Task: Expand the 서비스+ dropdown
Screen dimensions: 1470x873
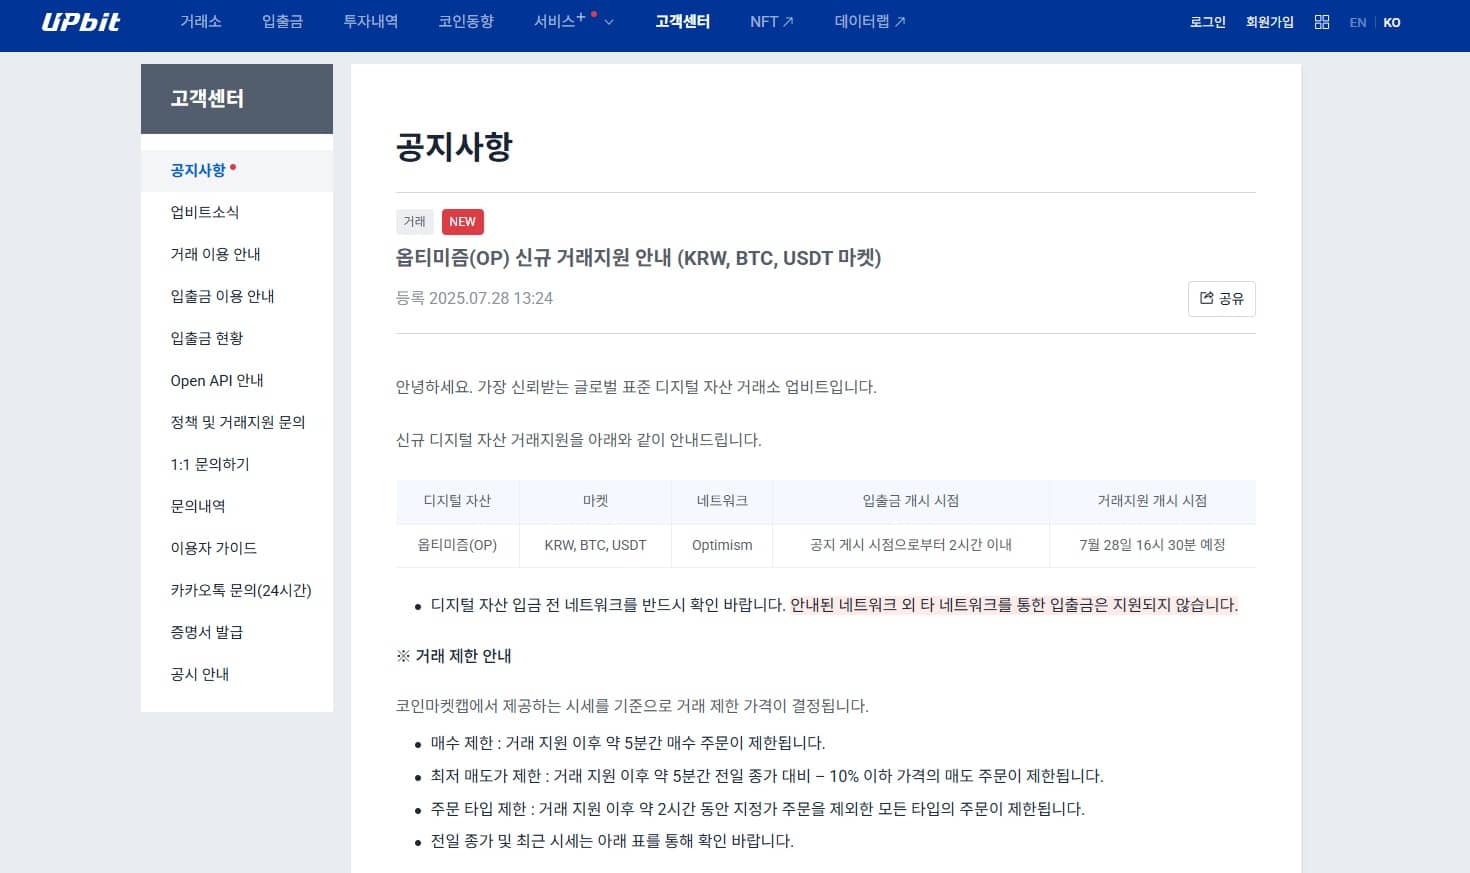Action: coord(574,21)
